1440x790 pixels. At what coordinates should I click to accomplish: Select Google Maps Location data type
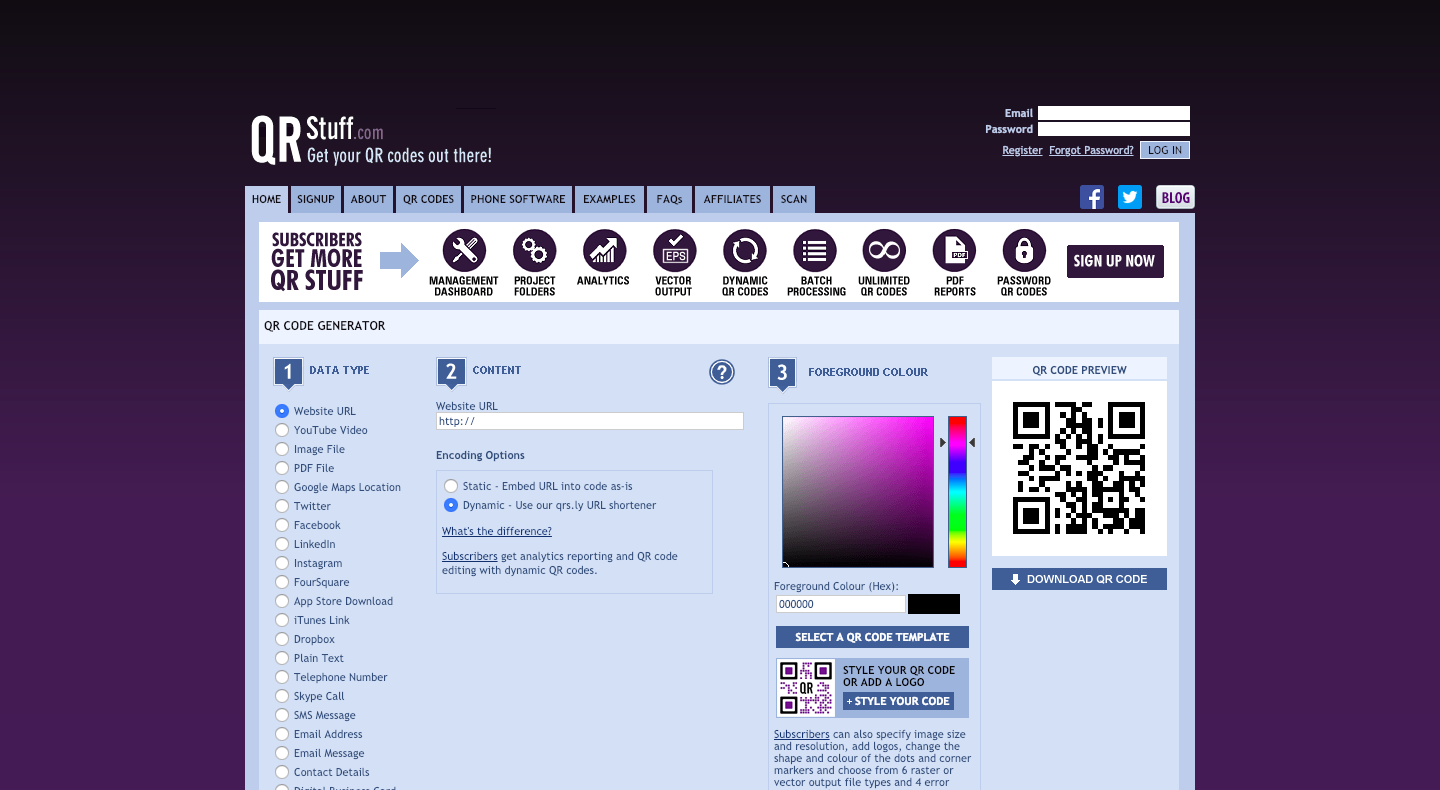tap(282, 487)
